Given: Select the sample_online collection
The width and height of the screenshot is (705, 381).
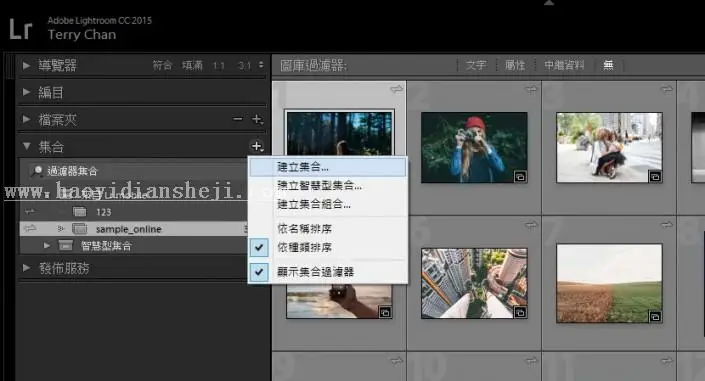Looking at the screenshot, I should pyautogui.click(x=134, y=229).
